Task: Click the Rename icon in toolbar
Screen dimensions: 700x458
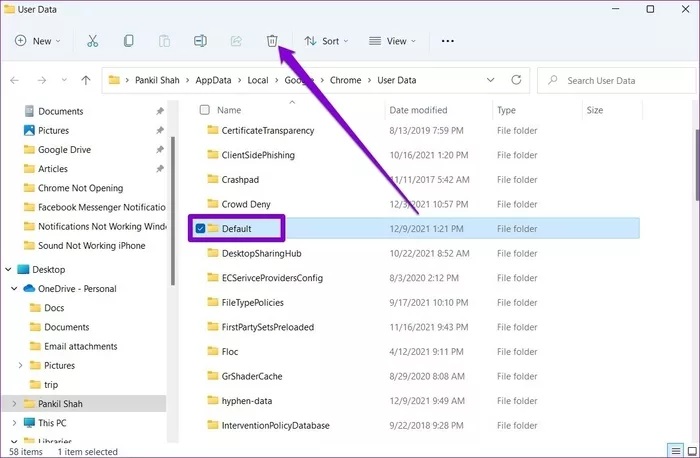Action: 200,41
